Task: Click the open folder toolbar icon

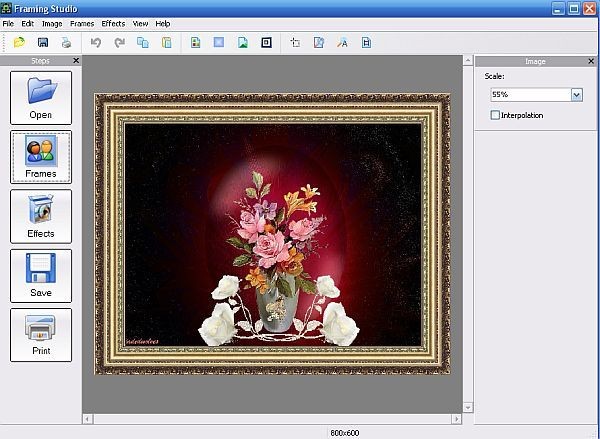Action: click(19, 42)
